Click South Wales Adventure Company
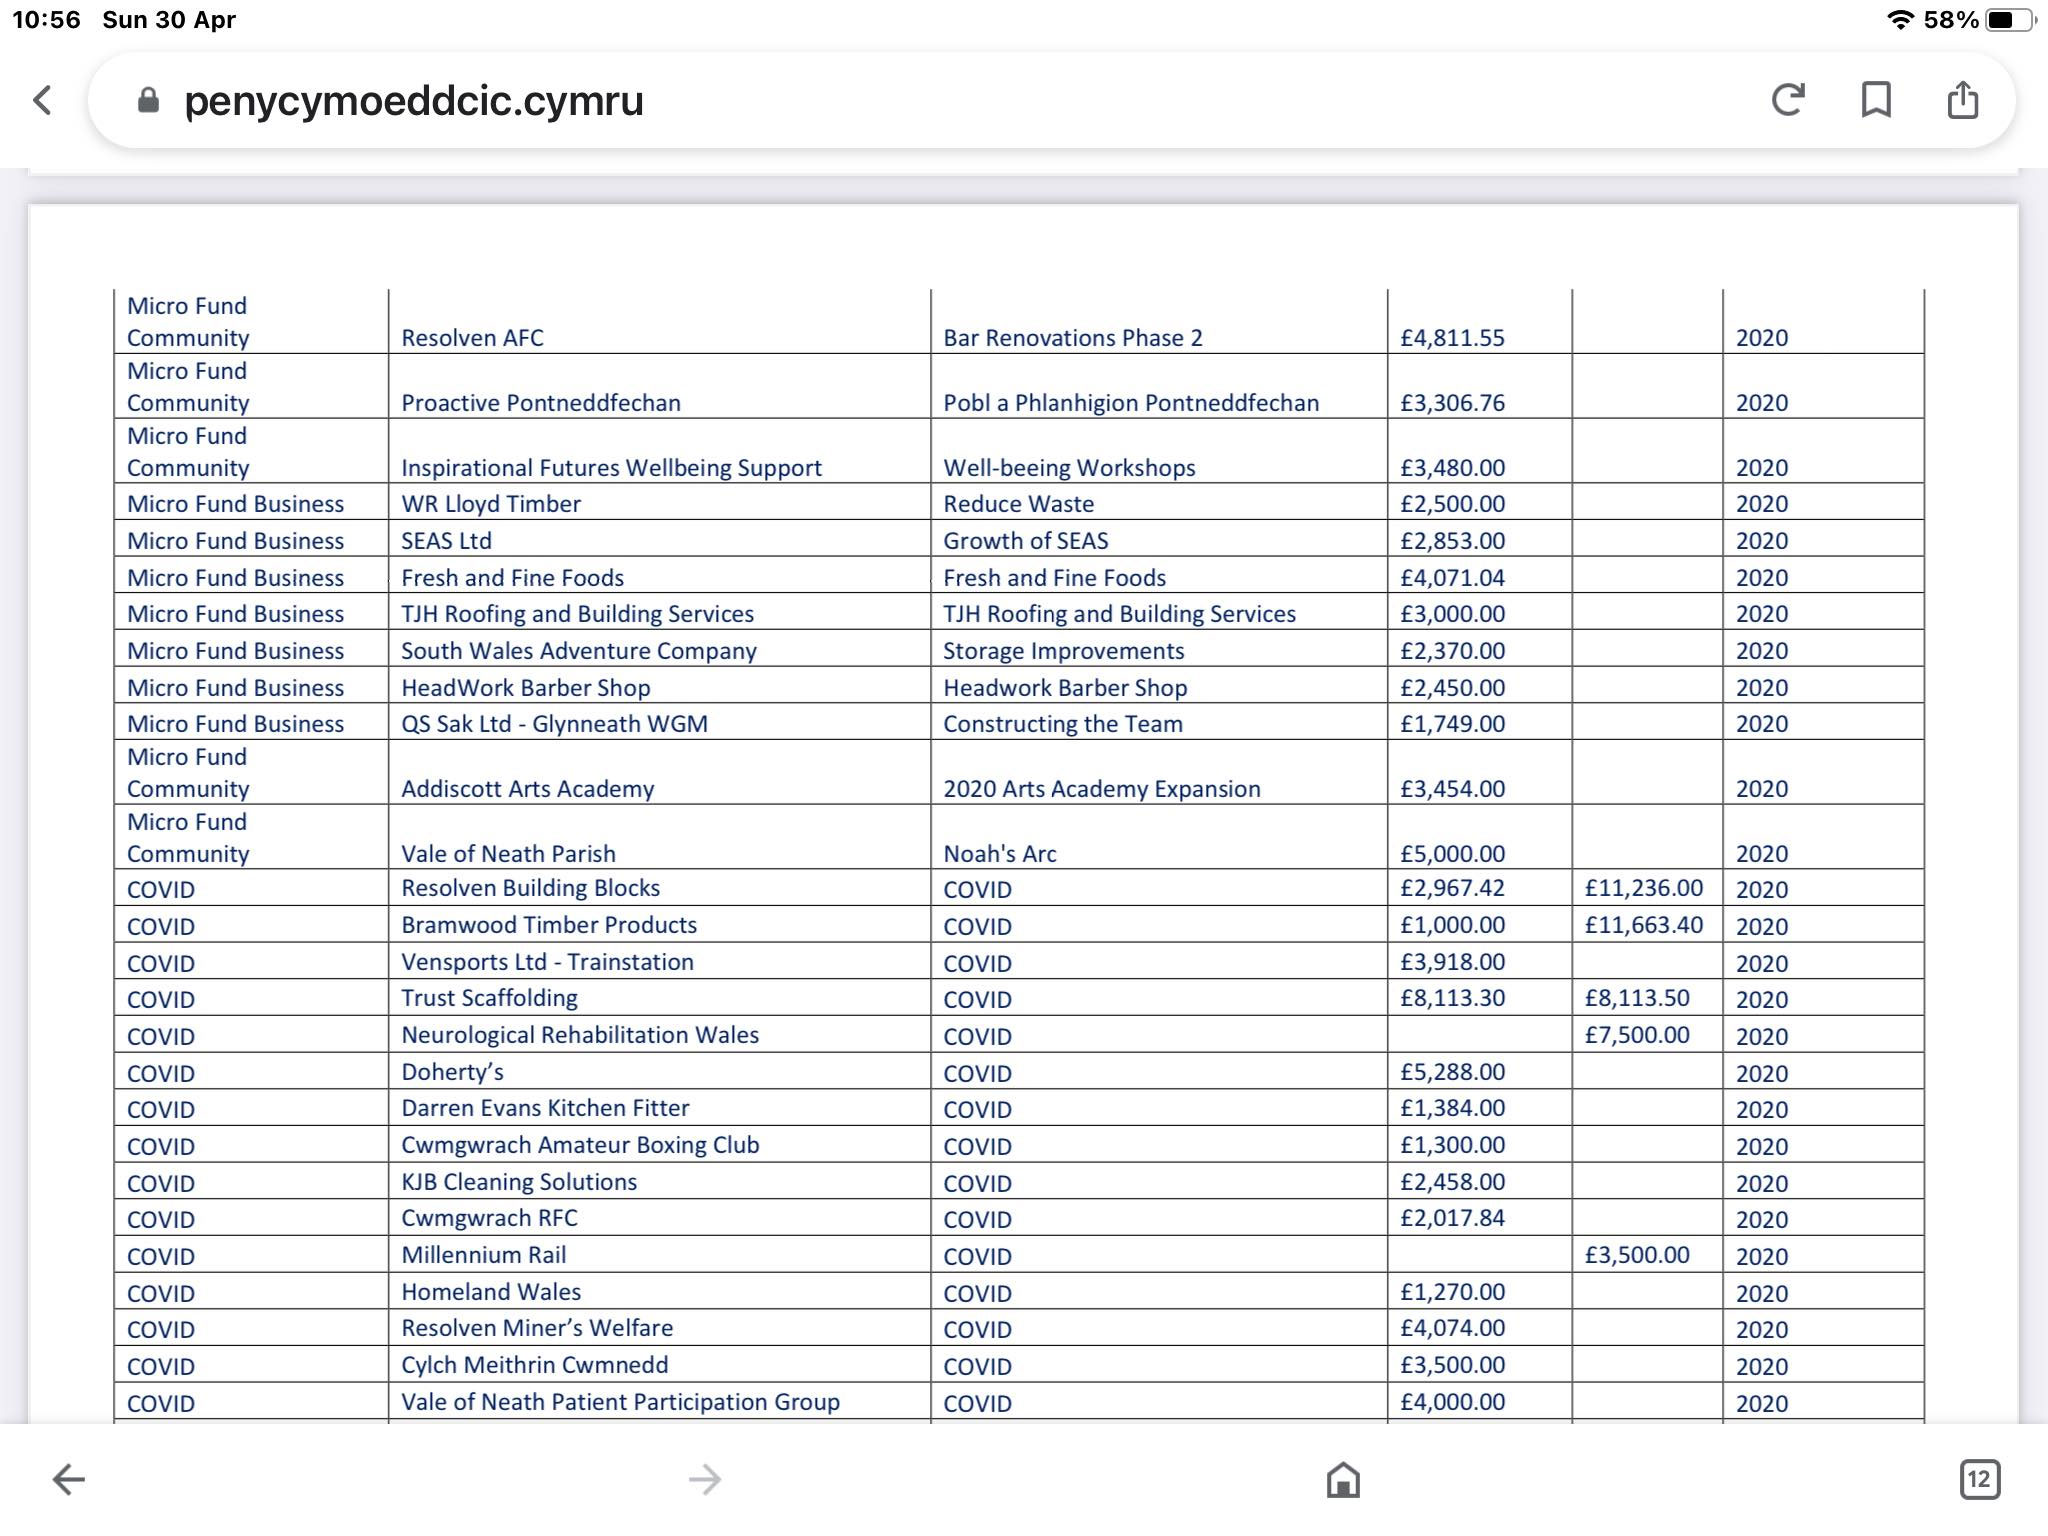This screenshot has width=2048, height=1536. 578,651
